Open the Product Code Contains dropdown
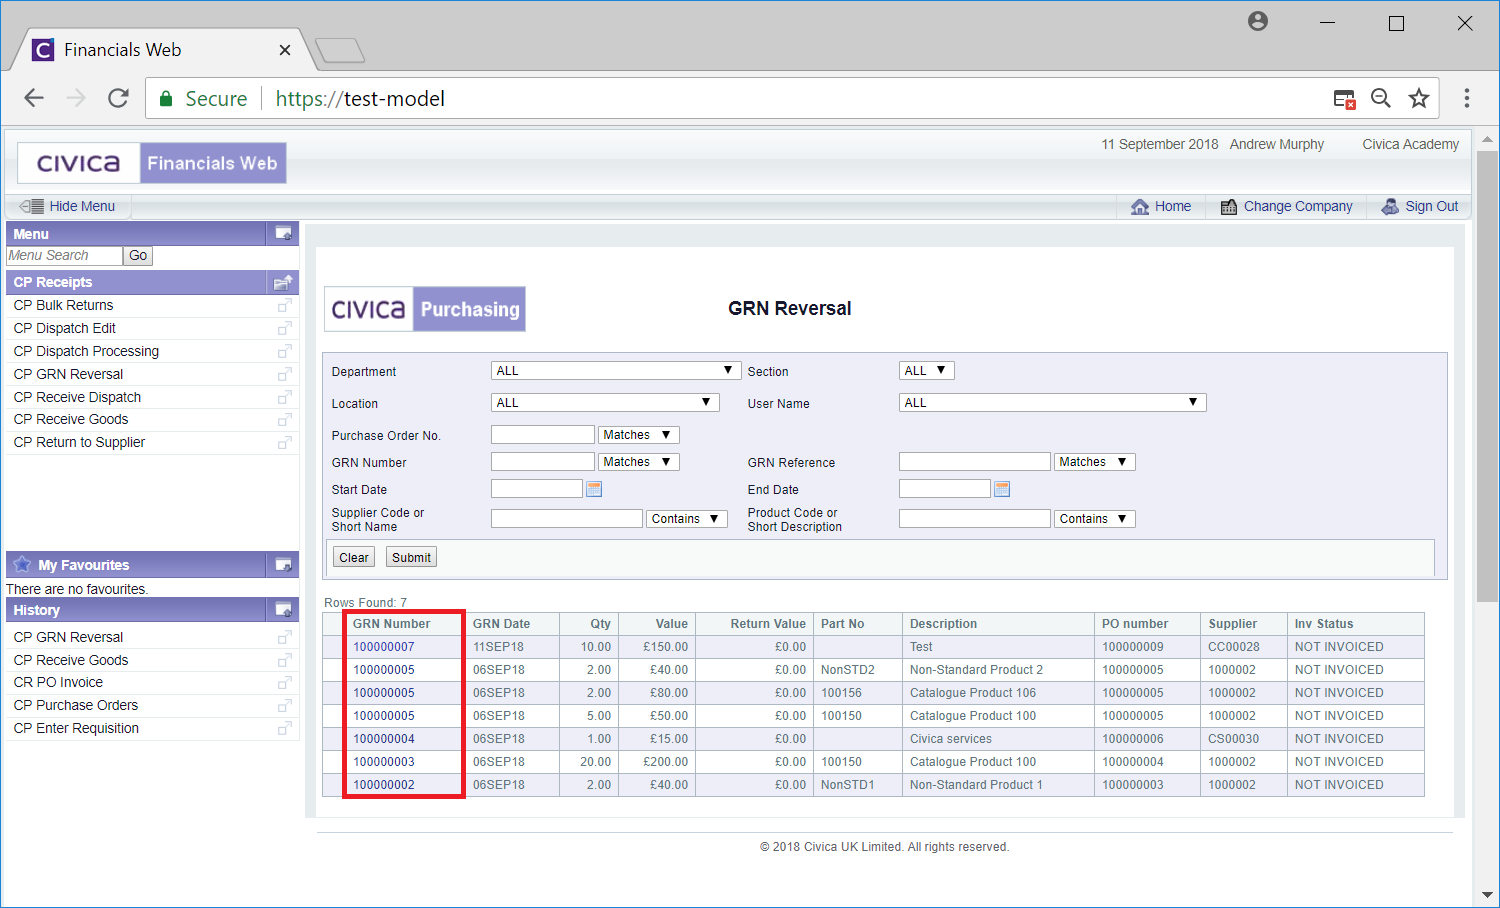 click(1095, 519)
